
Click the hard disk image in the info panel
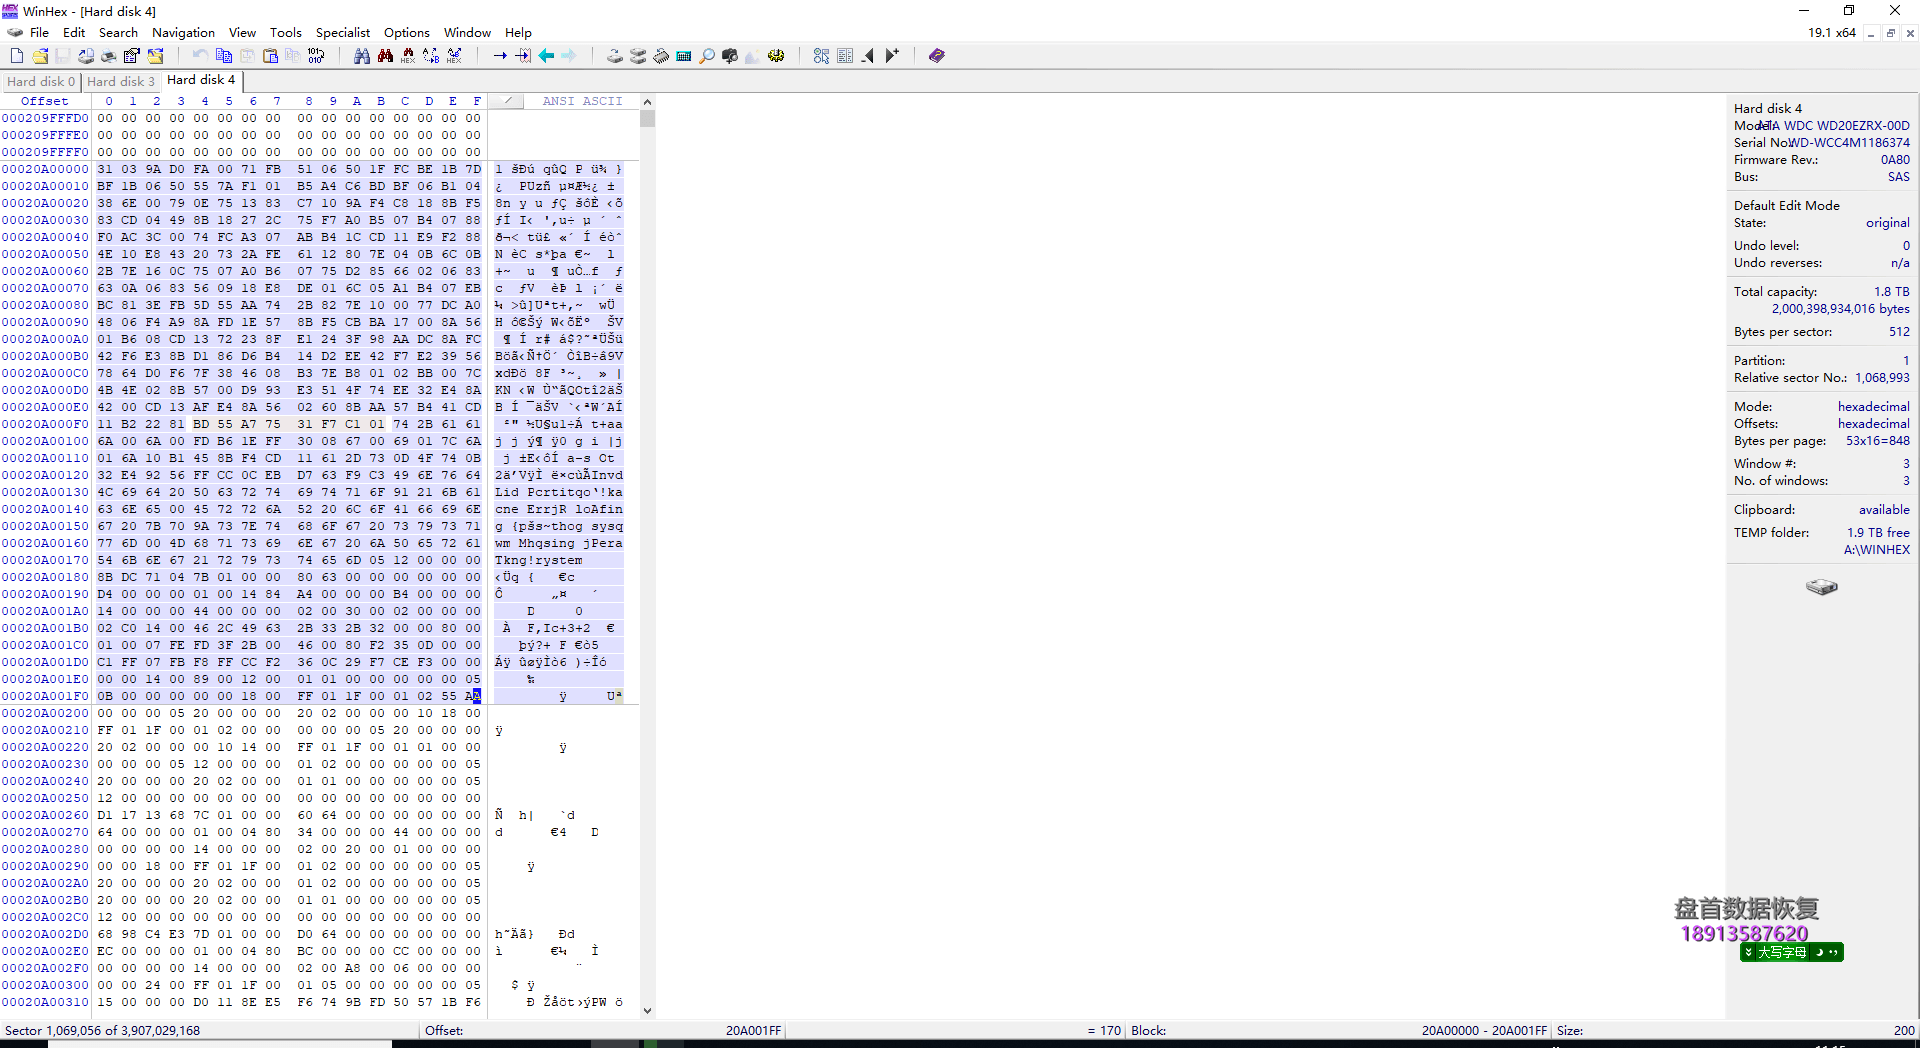click(1822, 587)
